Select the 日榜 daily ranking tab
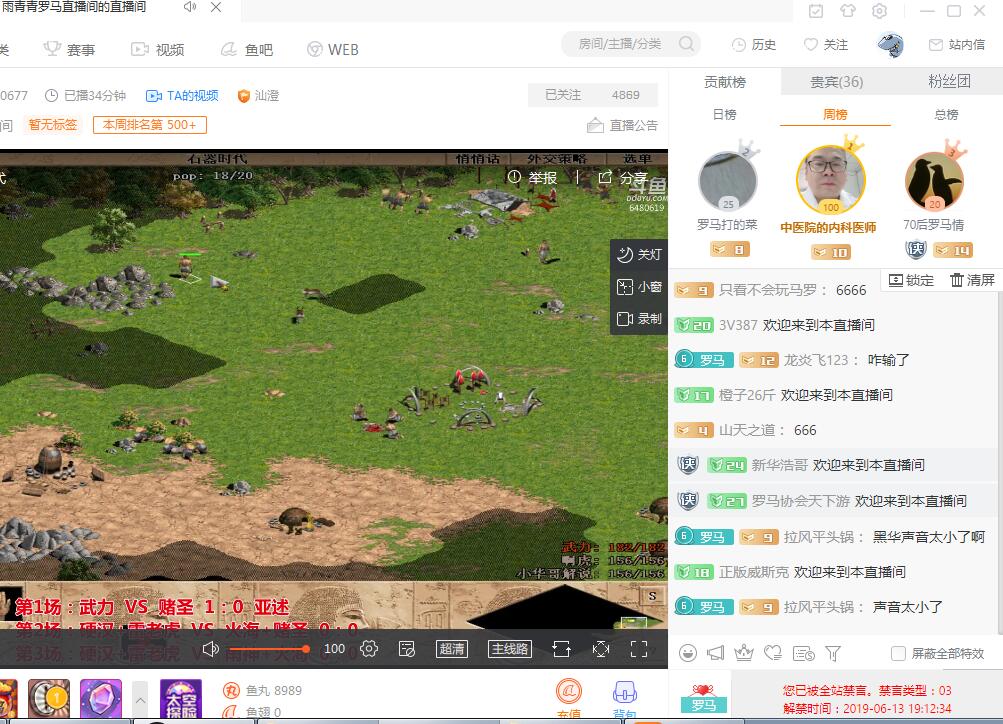The image size is (1003, 724). [x=724, y=115]
